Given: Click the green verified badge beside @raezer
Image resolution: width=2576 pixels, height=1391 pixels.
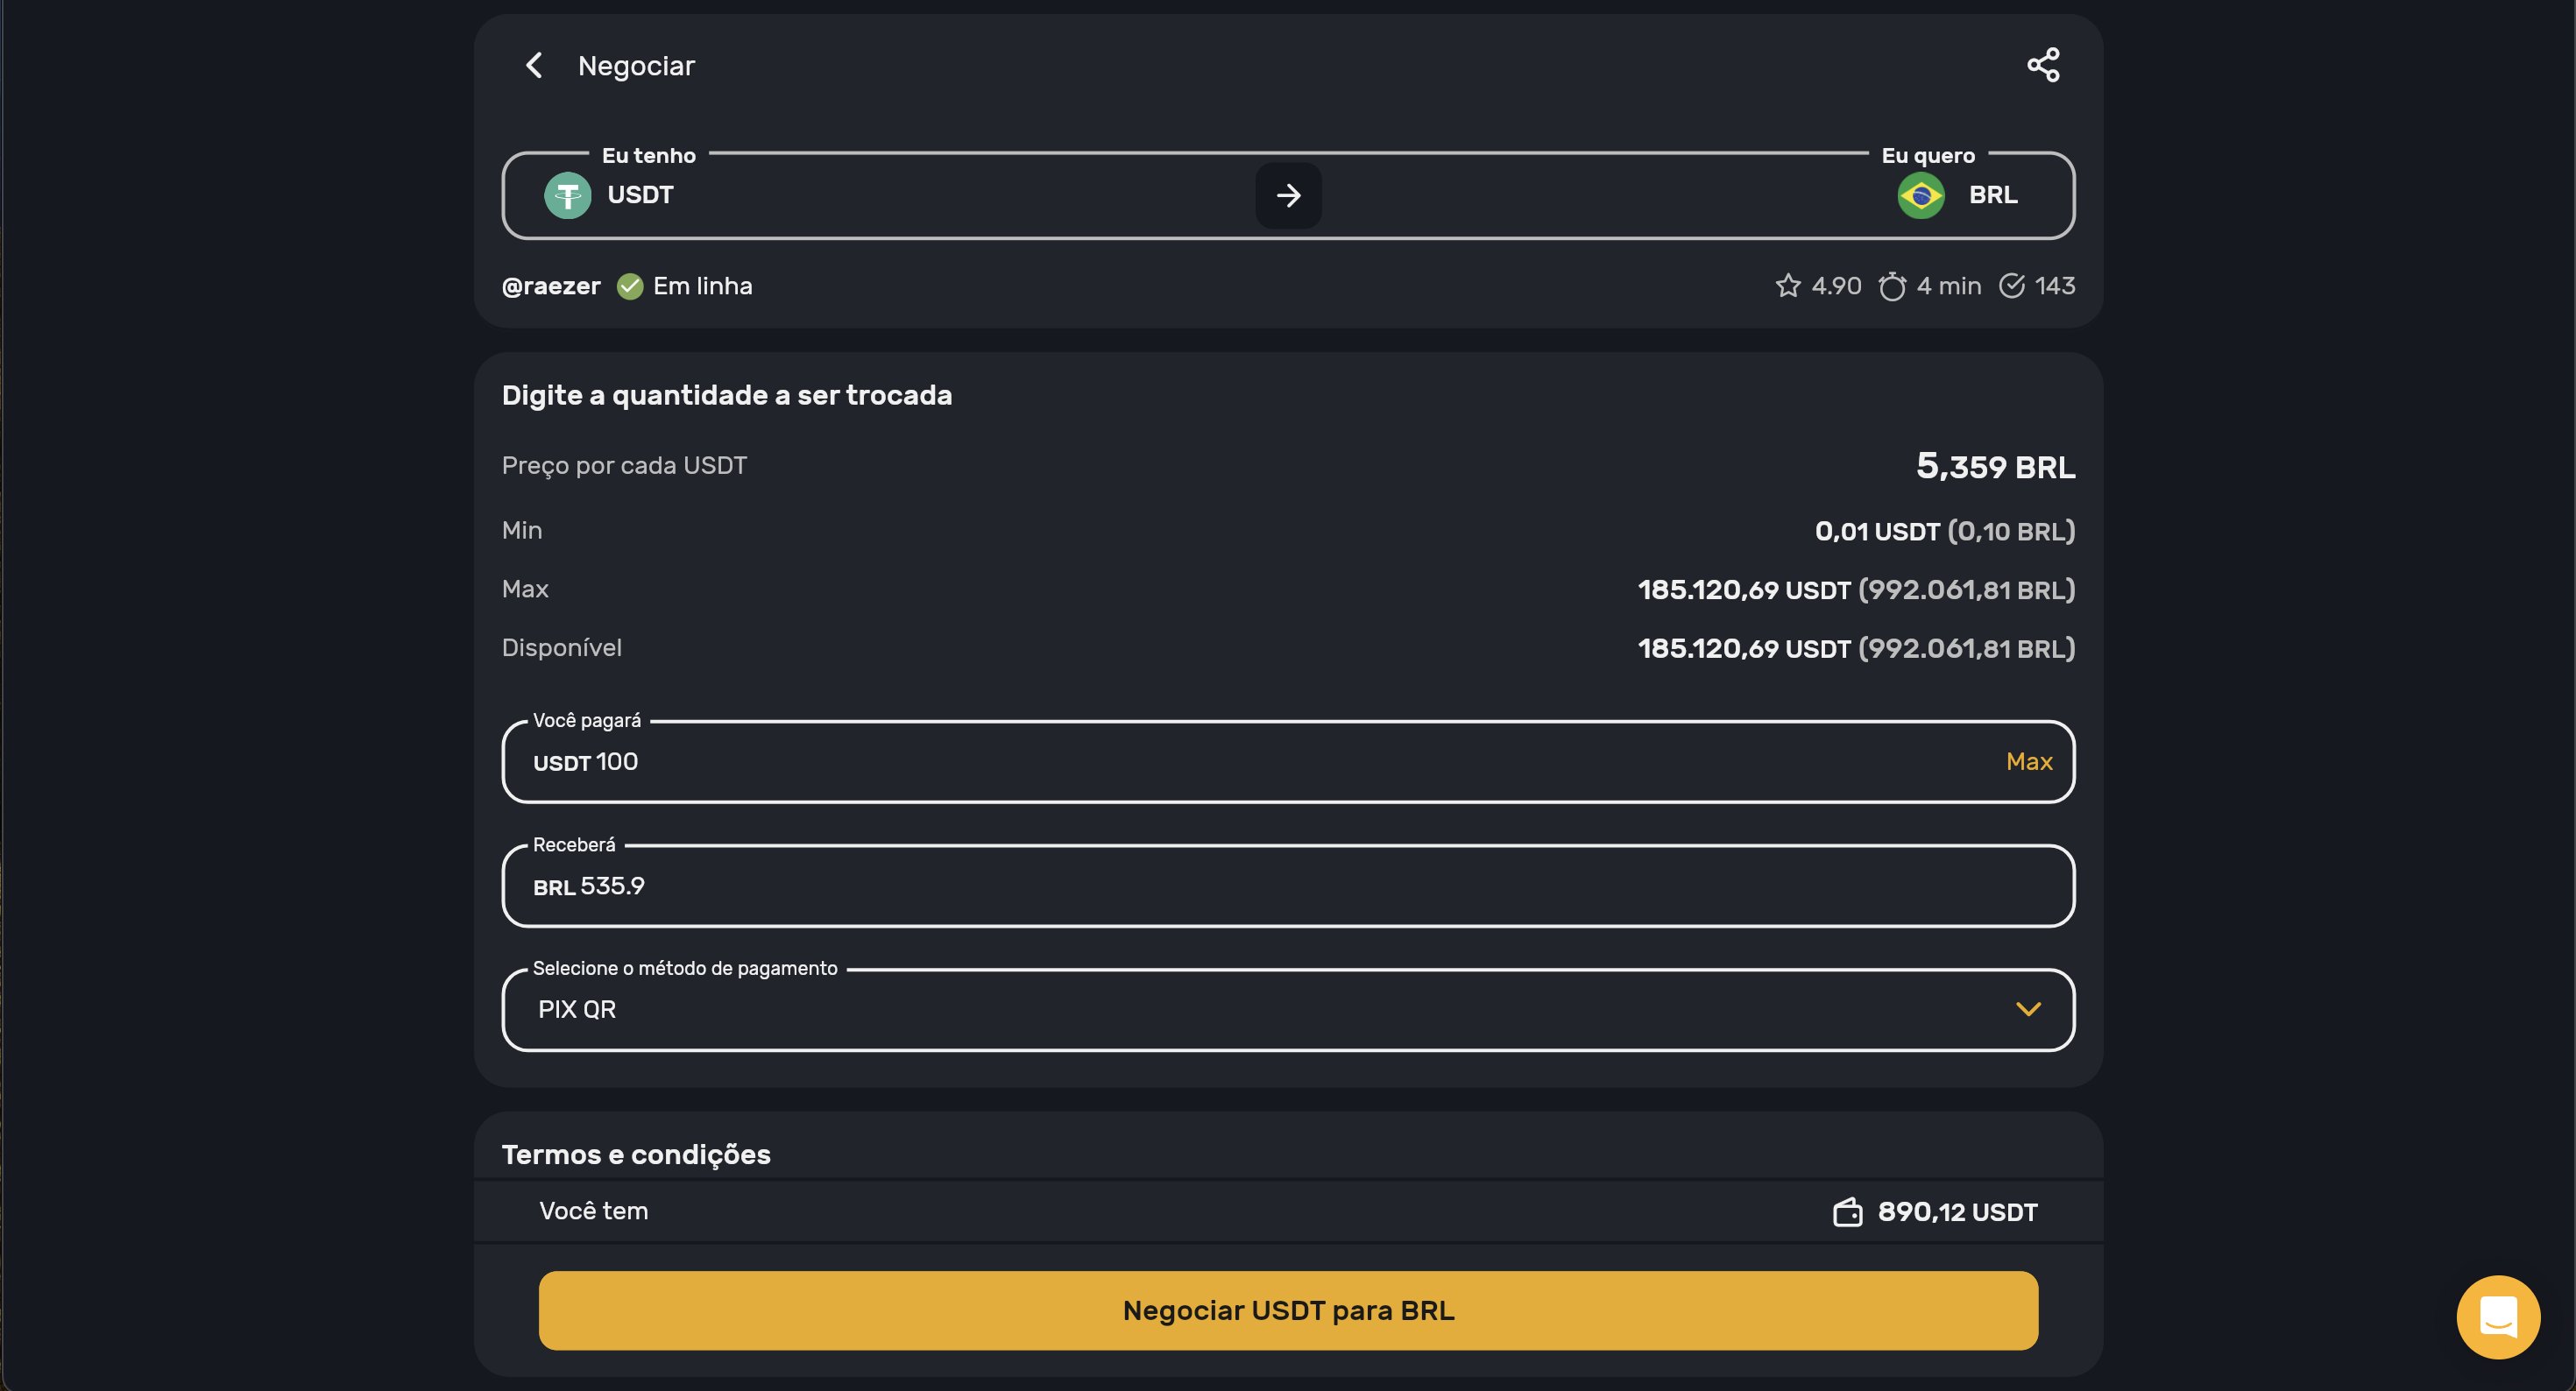Looking at the screenshot, I should click(630, 287).
